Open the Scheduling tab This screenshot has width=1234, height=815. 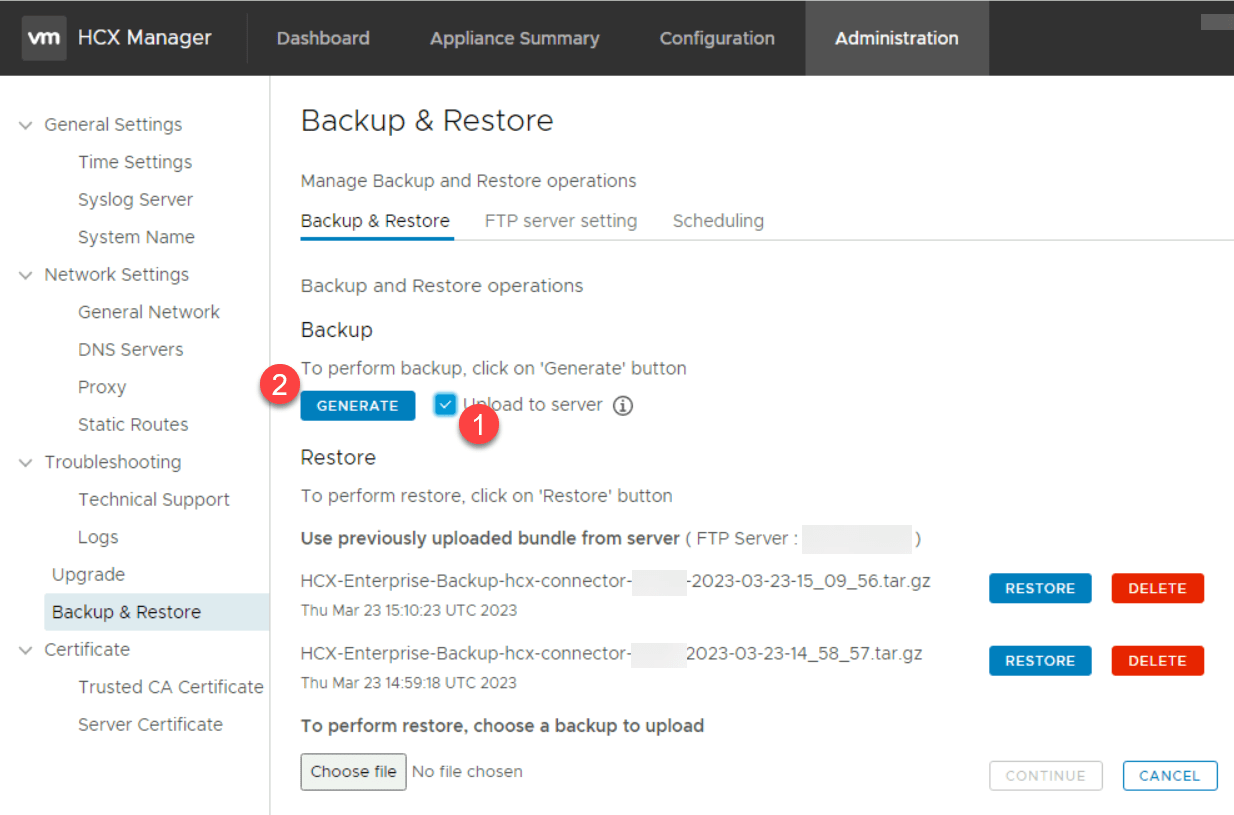717,221
